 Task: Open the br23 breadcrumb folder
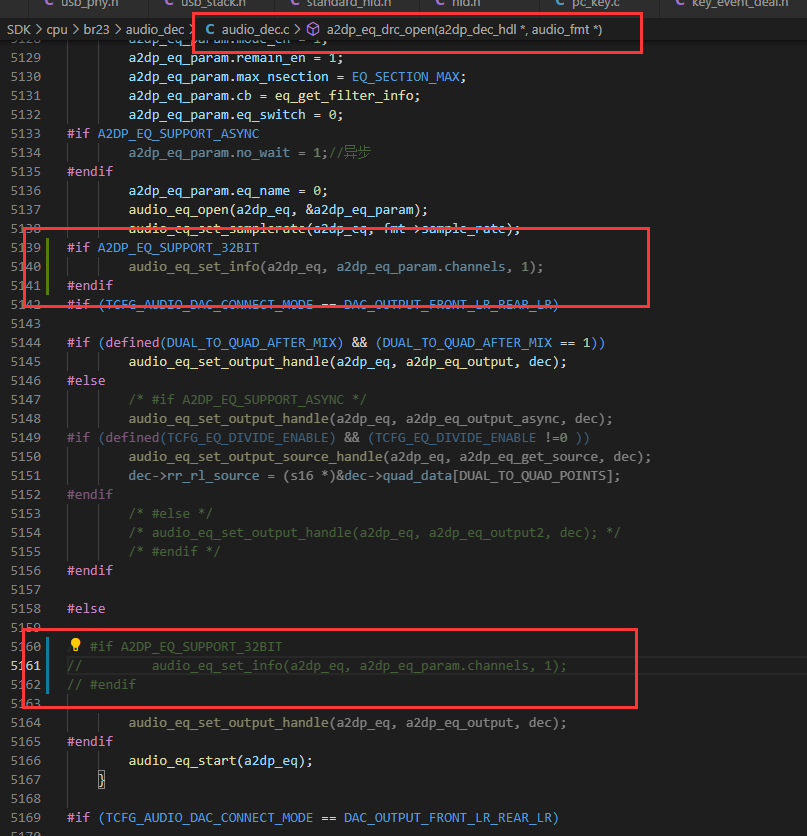(96, 29)
